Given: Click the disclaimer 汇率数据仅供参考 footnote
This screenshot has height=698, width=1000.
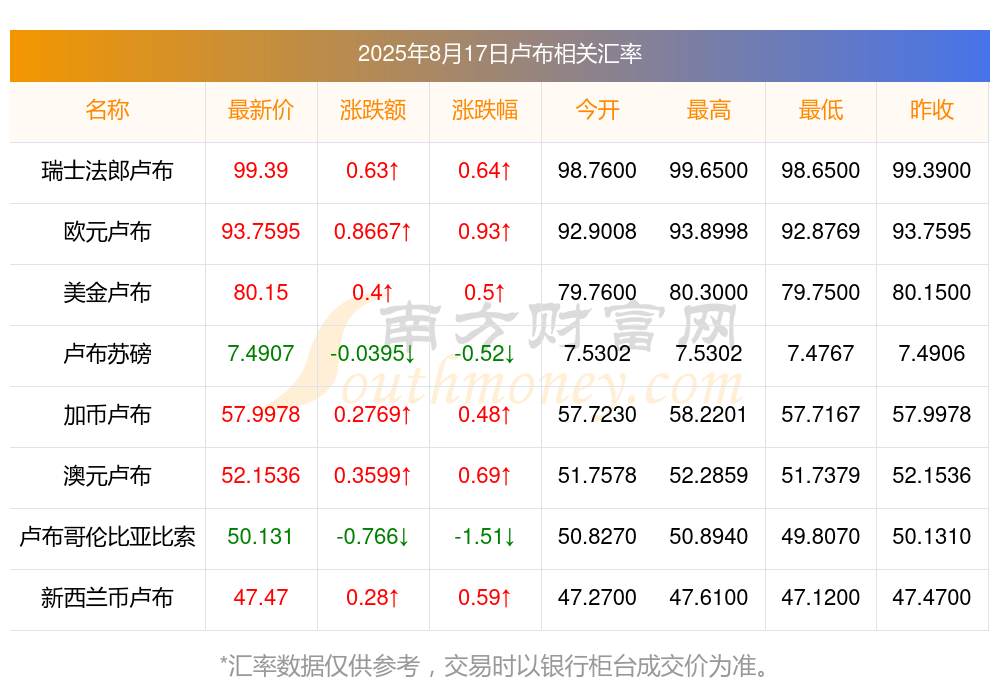Looking at the screenshot, I should 494,666.
